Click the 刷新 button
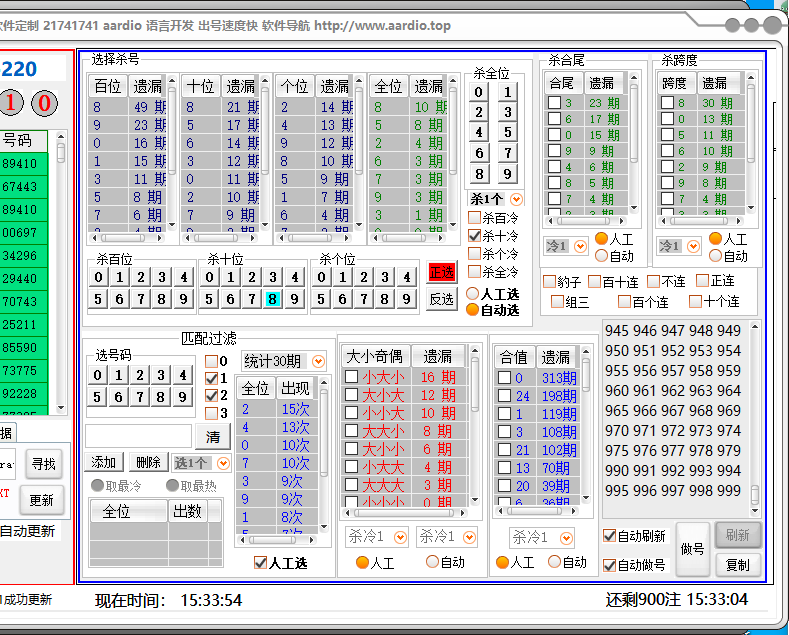Image resolution: width=789 pixels, height=635 pixels. pyautogui.click(x=738, y=535)
